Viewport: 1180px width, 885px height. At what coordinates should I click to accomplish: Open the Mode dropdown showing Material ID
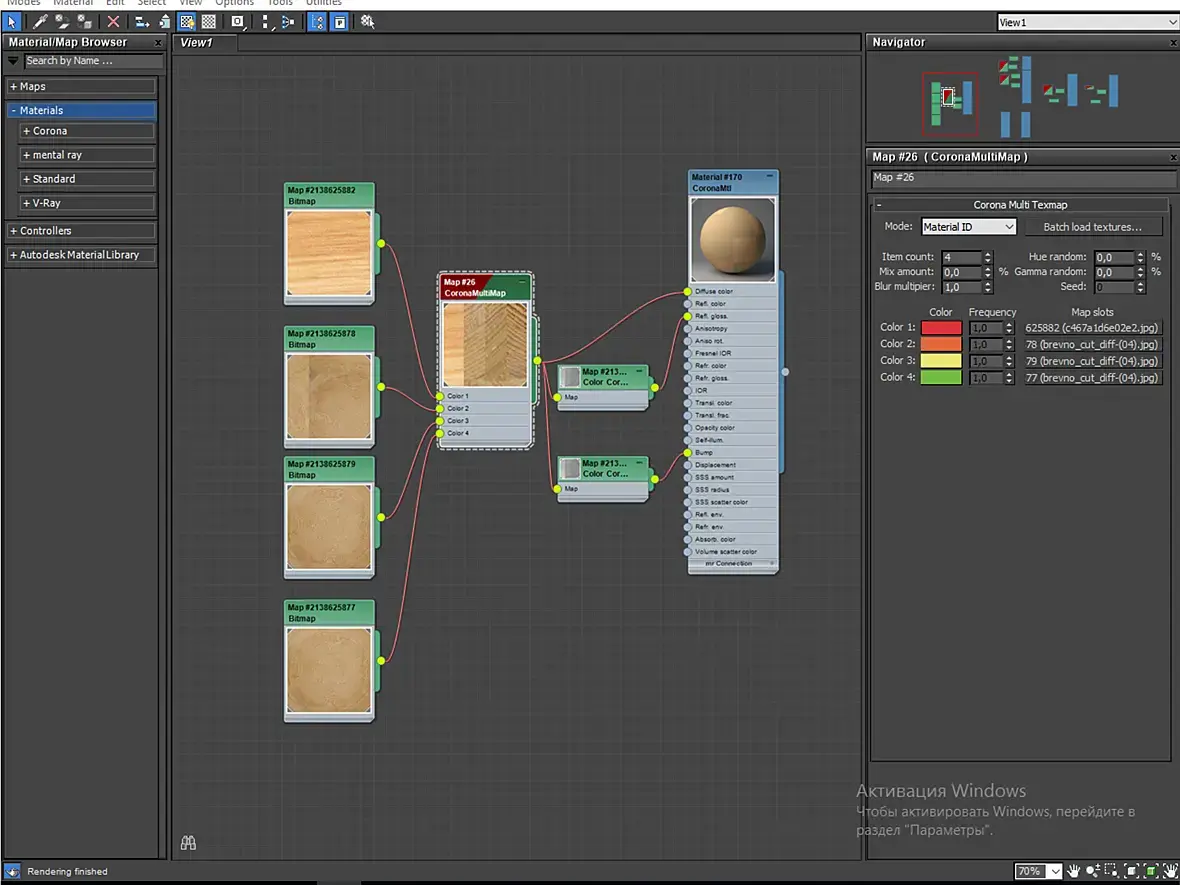pyautogui.click(x=968, y=227)
